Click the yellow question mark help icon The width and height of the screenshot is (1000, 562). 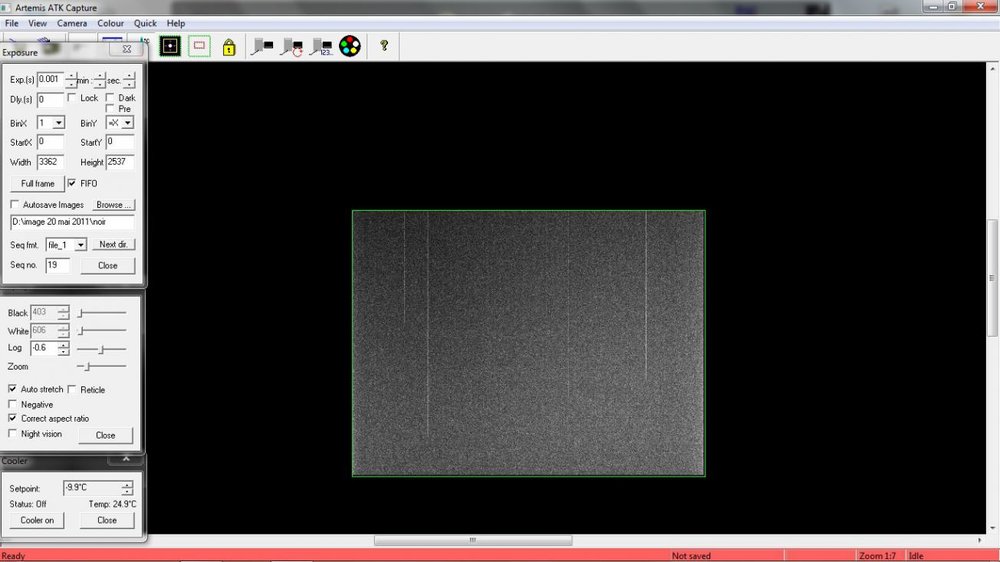click(384, 45)
